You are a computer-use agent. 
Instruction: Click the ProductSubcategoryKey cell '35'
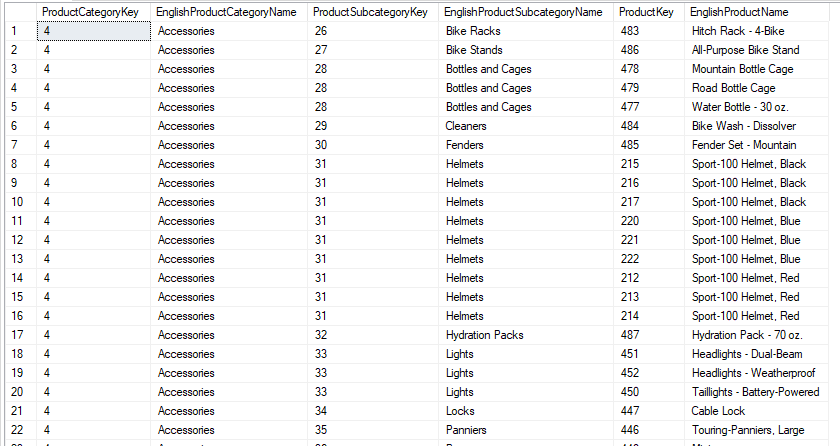point(373,430)
